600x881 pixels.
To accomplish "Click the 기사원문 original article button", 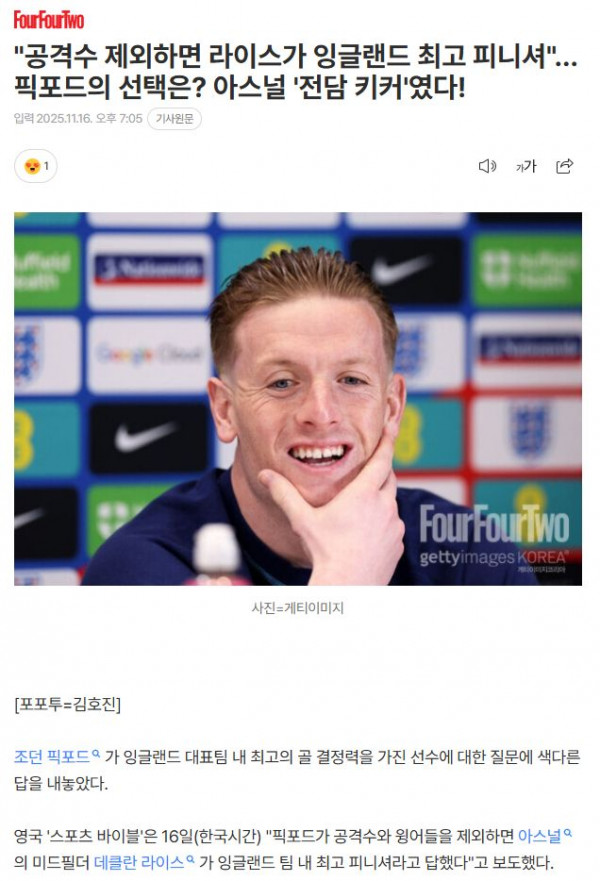I will tap(174, 119).
